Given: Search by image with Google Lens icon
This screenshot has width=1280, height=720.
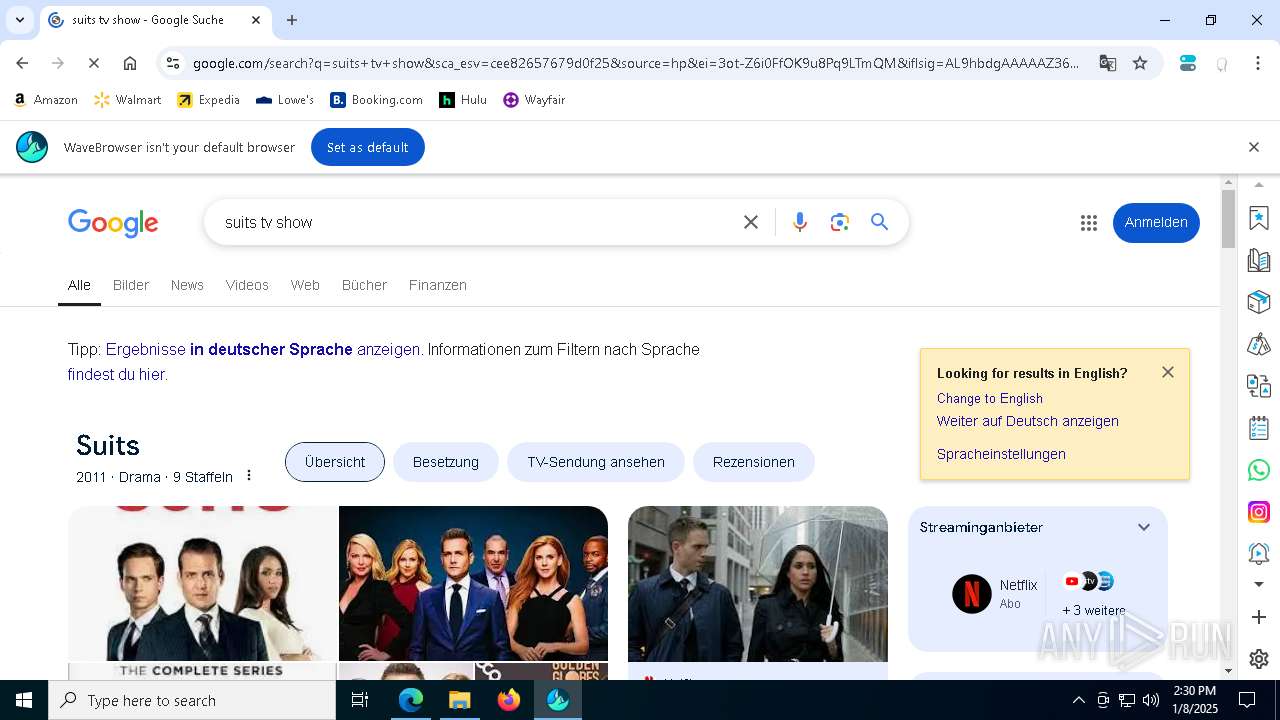Looking at the screenshot, I should [839, 222].
